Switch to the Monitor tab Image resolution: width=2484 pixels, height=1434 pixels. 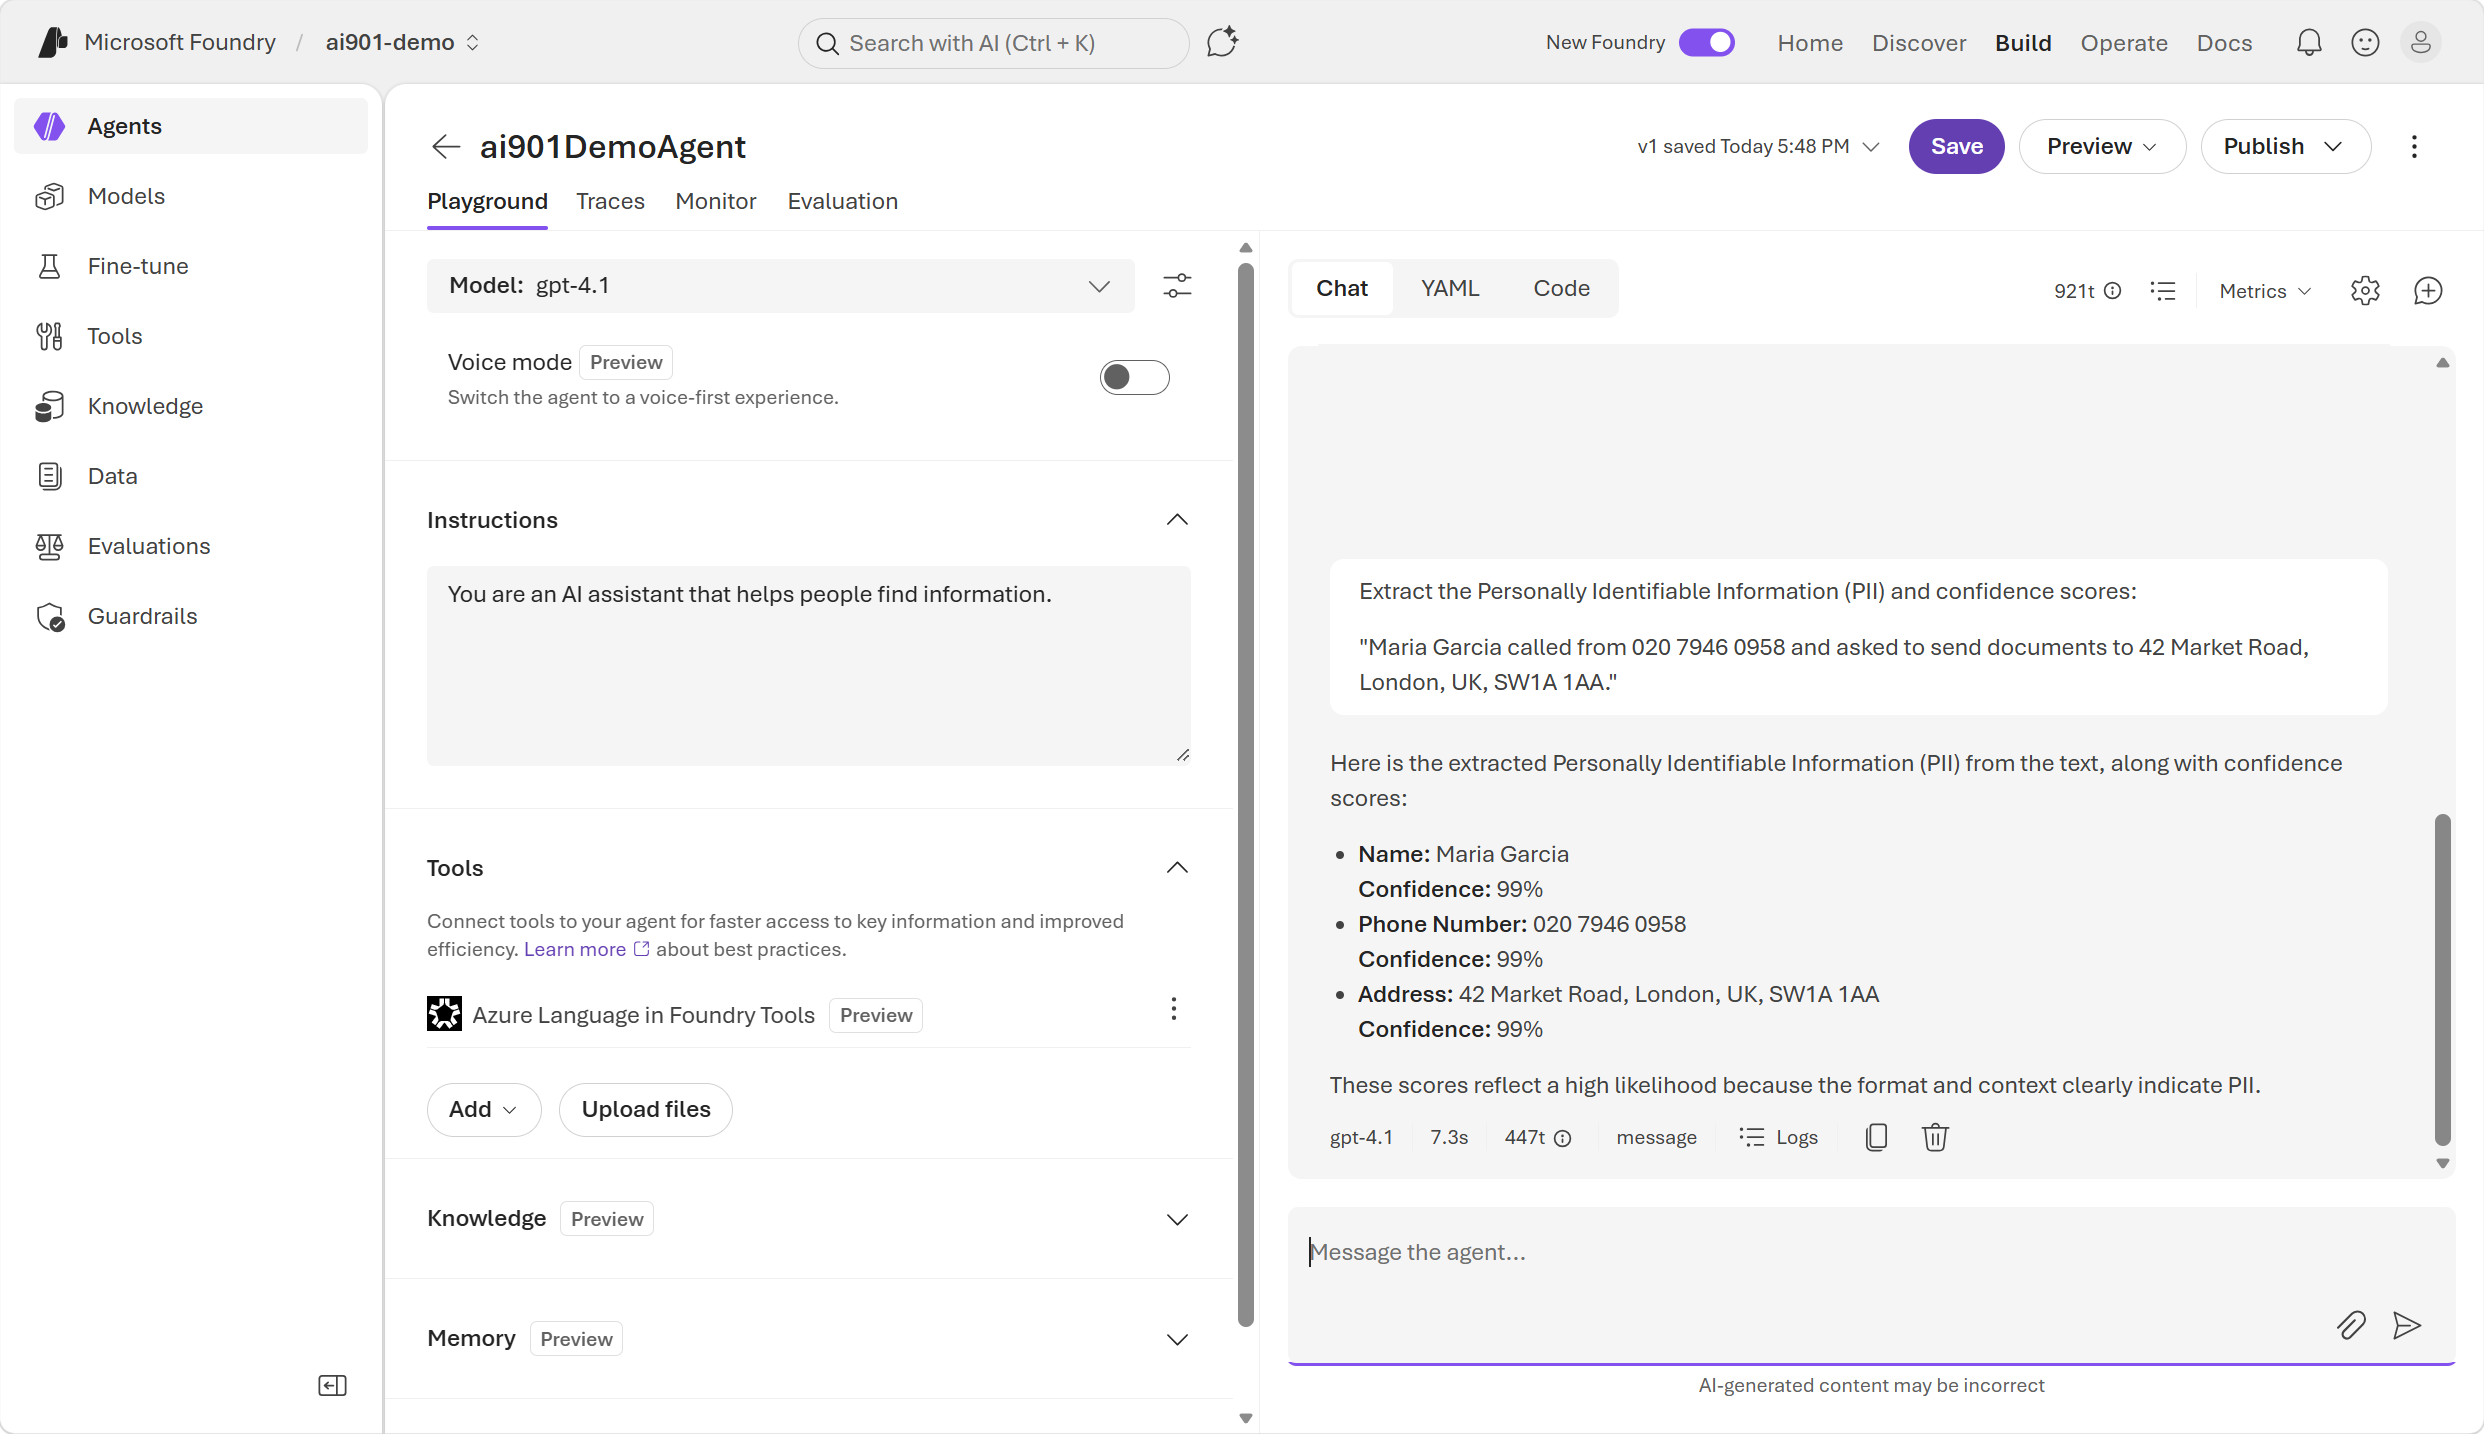point(716,201)
